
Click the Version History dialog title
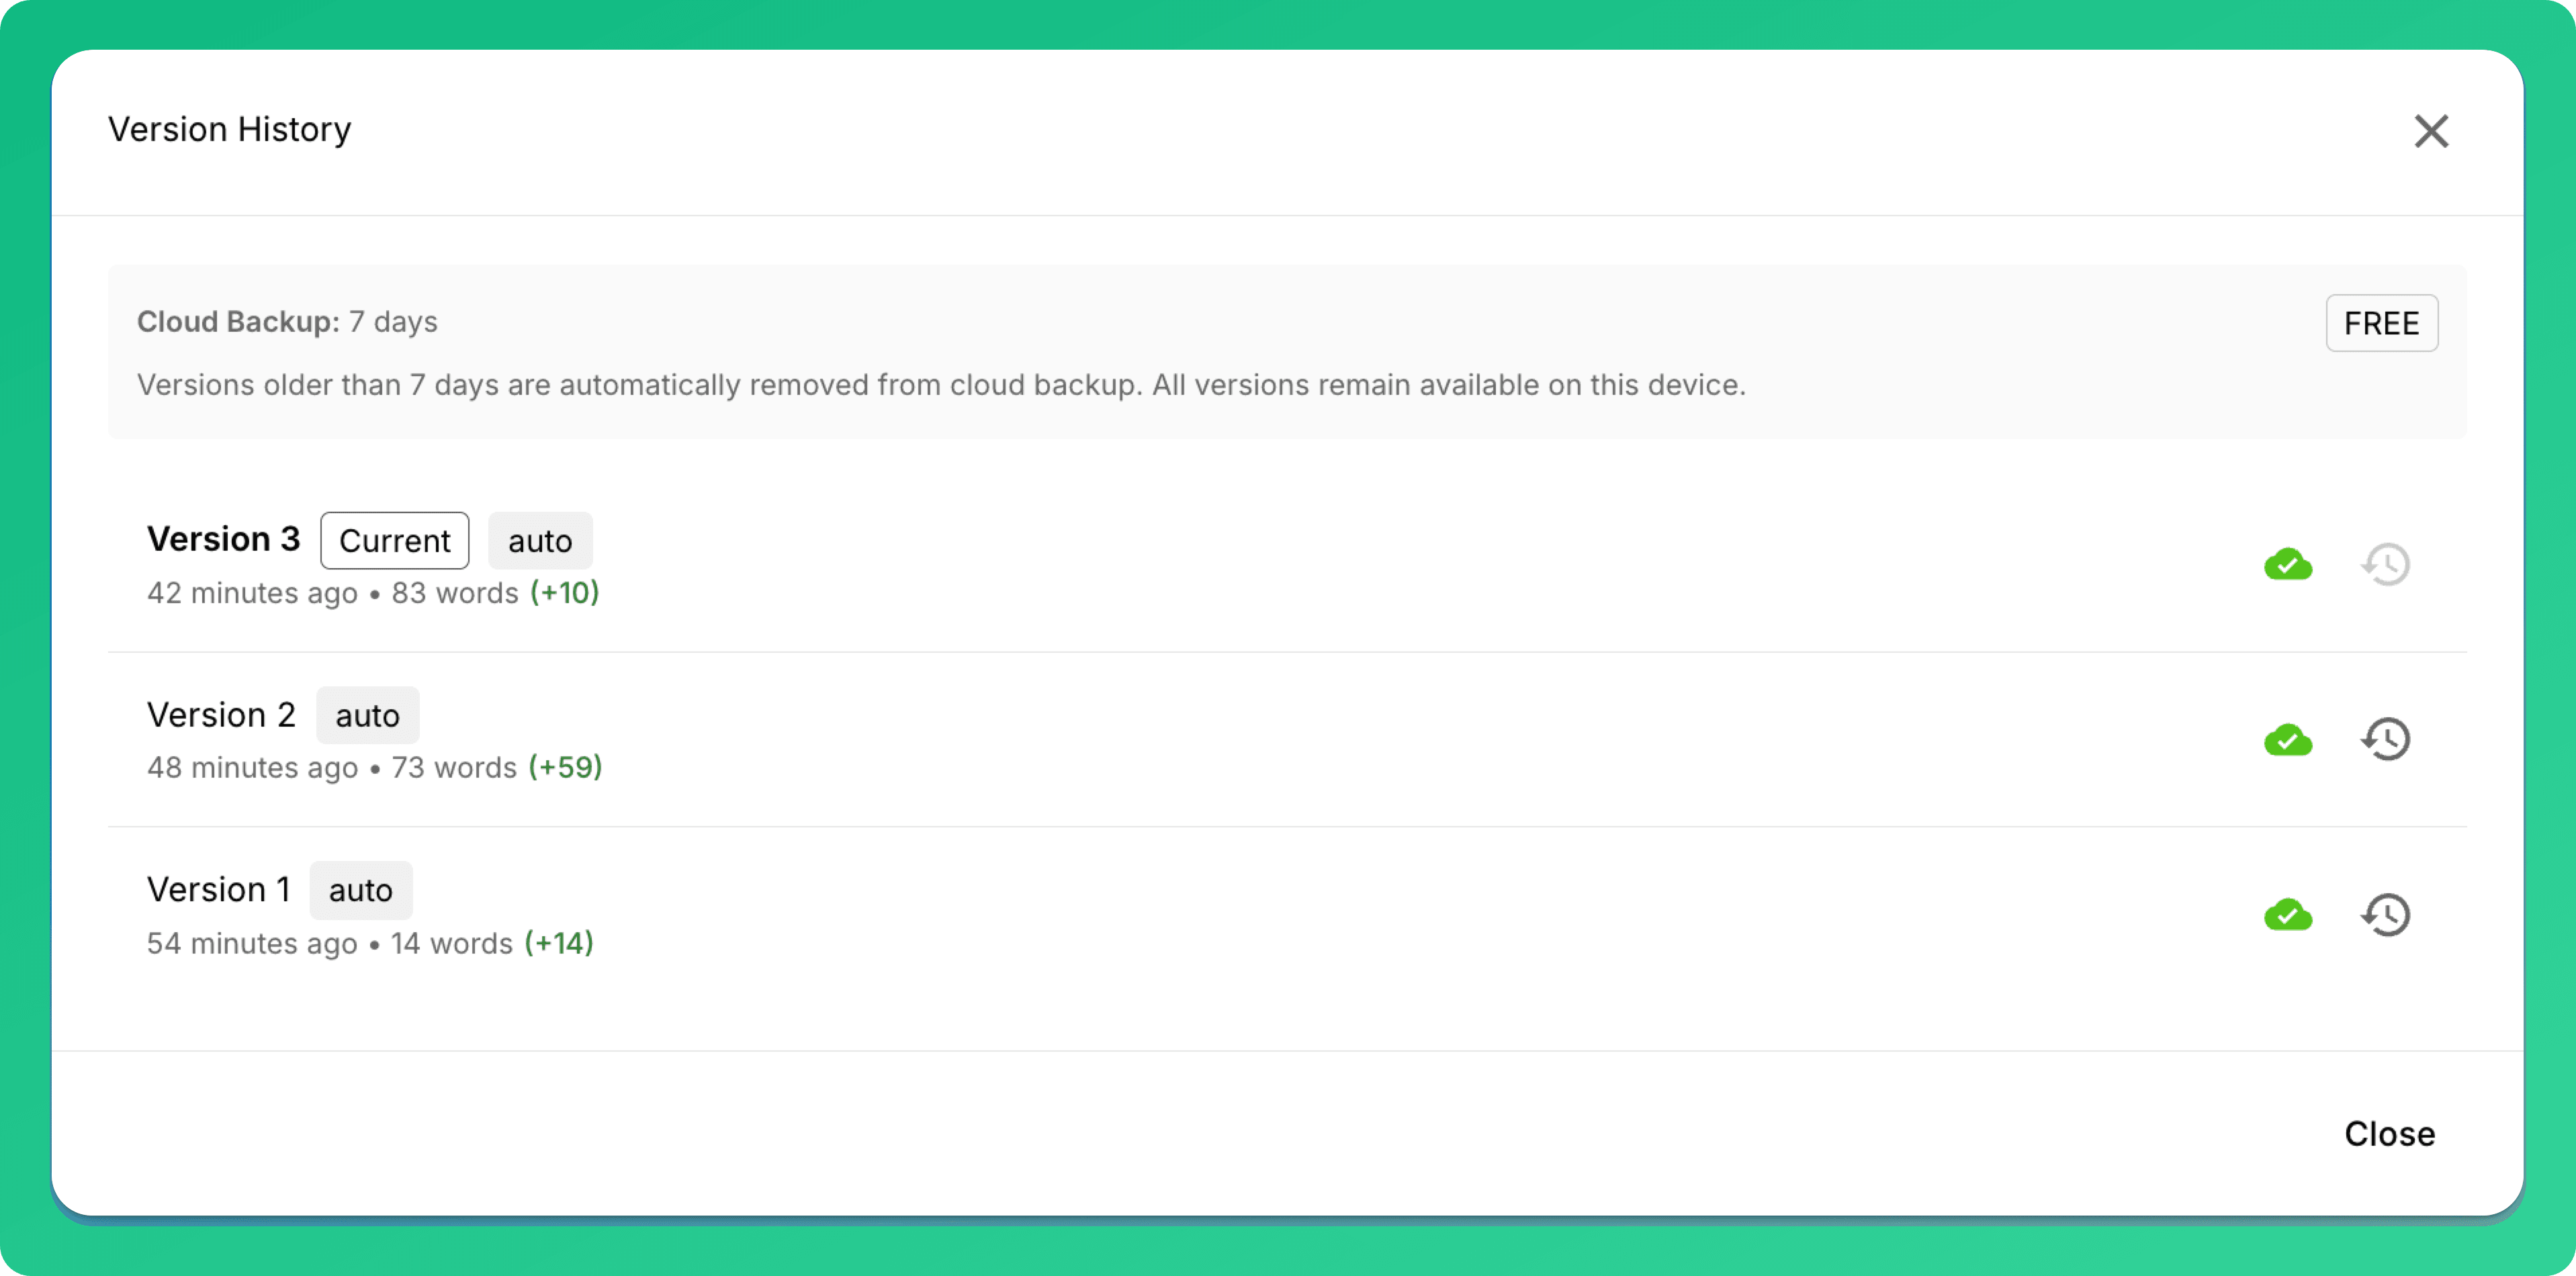230,129
